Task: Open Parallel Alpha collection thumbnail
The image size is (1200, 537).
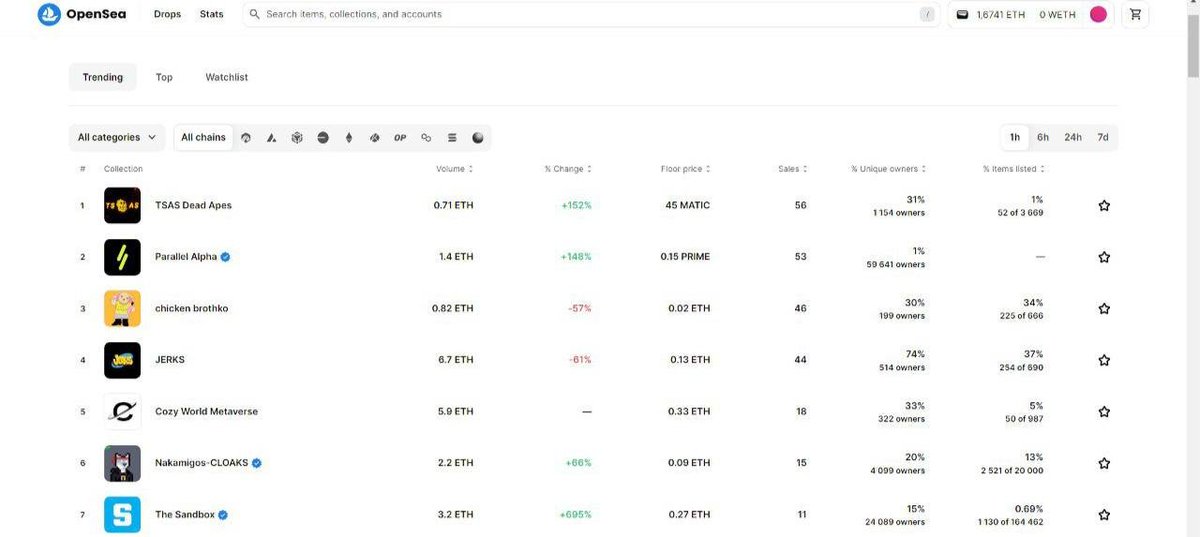Action: coord(122,257)
